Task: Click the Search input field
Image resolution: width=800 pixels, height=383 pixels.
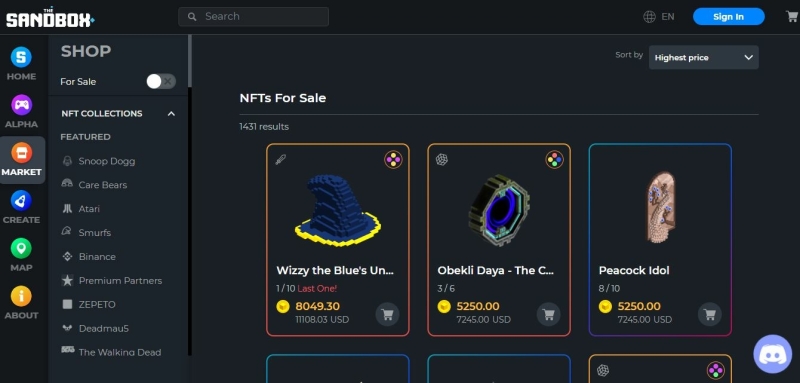Action: (x=254, y=16)
